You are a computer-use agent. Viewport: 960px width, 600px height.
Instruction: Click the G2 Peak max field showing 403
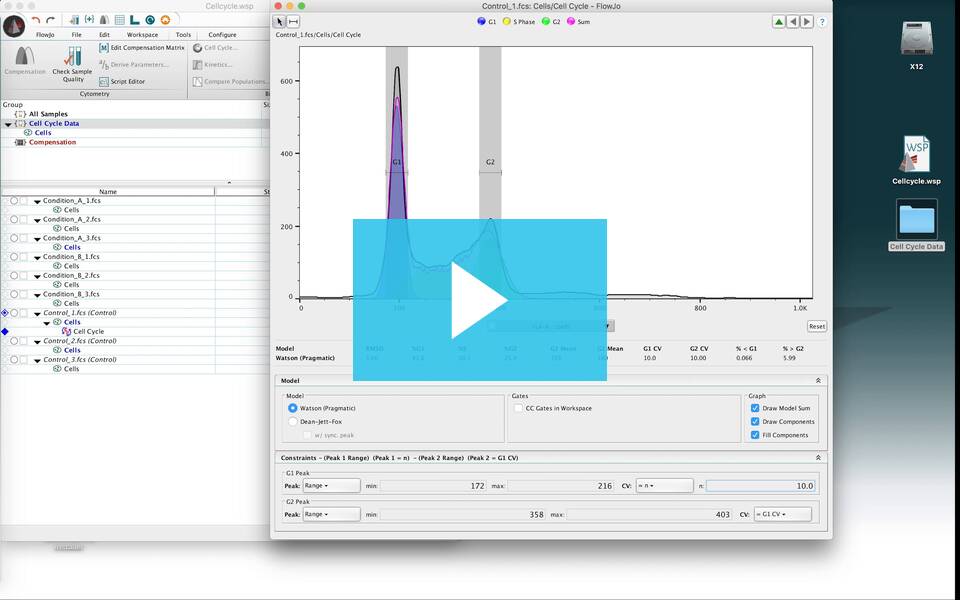(x=650, y=514)
